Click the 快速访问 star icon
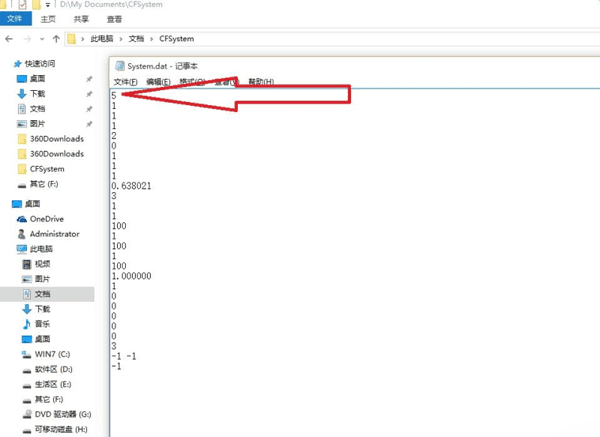600x437 pixels. tap(17, 64)
